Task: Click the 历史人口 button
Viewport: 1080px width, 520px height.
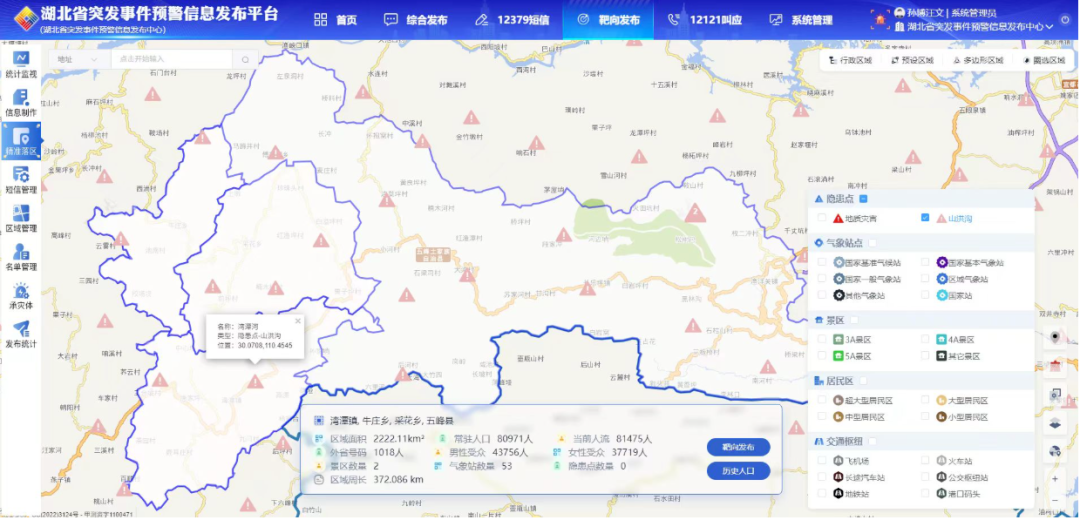Action: click(x=738, y=471)
